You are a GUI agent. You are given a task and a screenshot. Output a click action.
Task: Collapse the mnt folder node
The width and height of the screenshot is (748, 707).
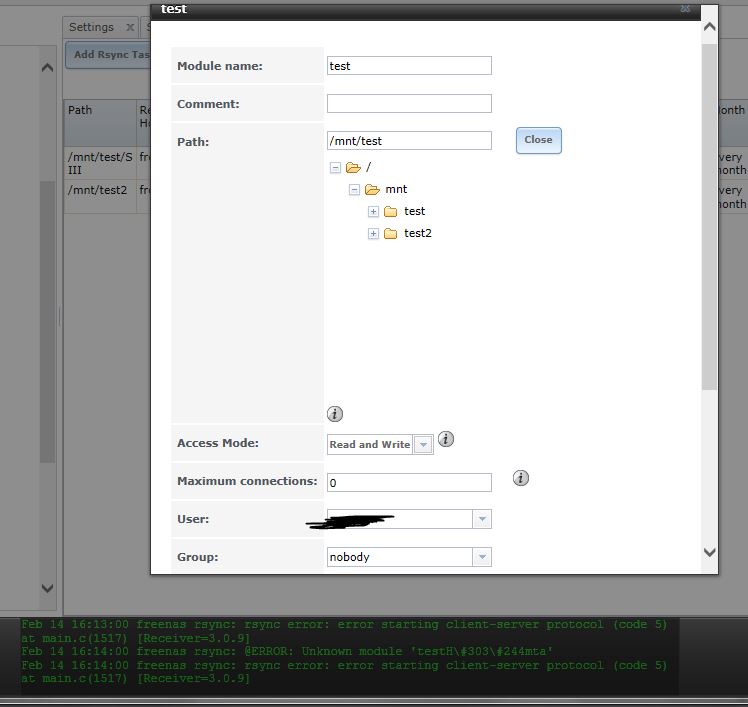354,190
